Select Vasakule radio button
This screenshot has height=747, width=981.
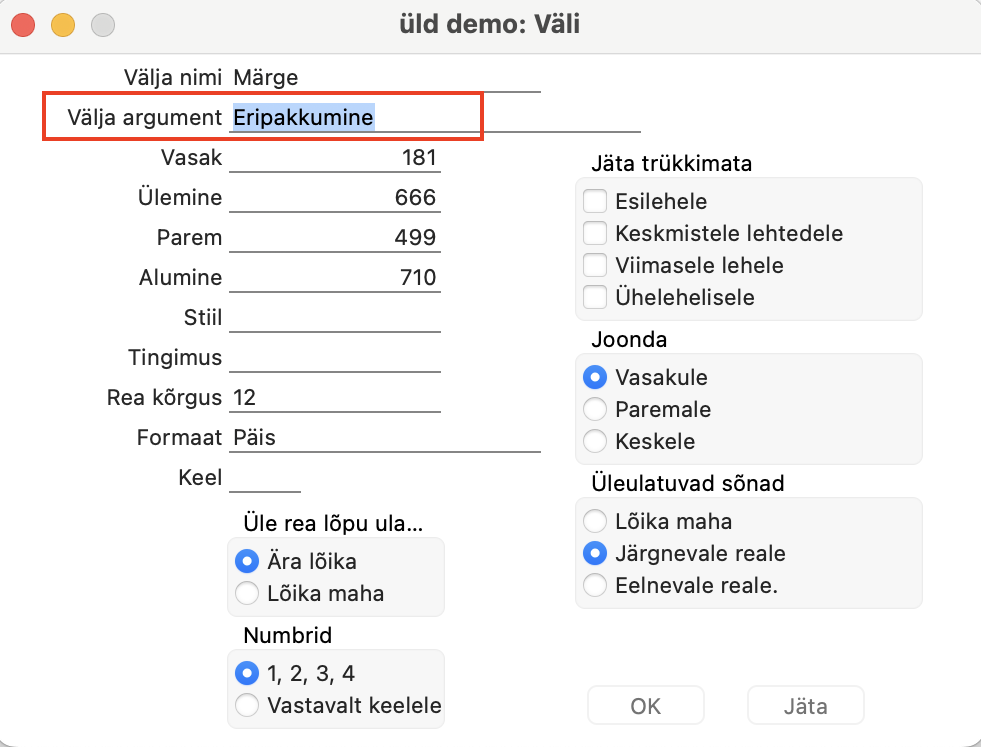pyautogui.click(x=595, y=377)
